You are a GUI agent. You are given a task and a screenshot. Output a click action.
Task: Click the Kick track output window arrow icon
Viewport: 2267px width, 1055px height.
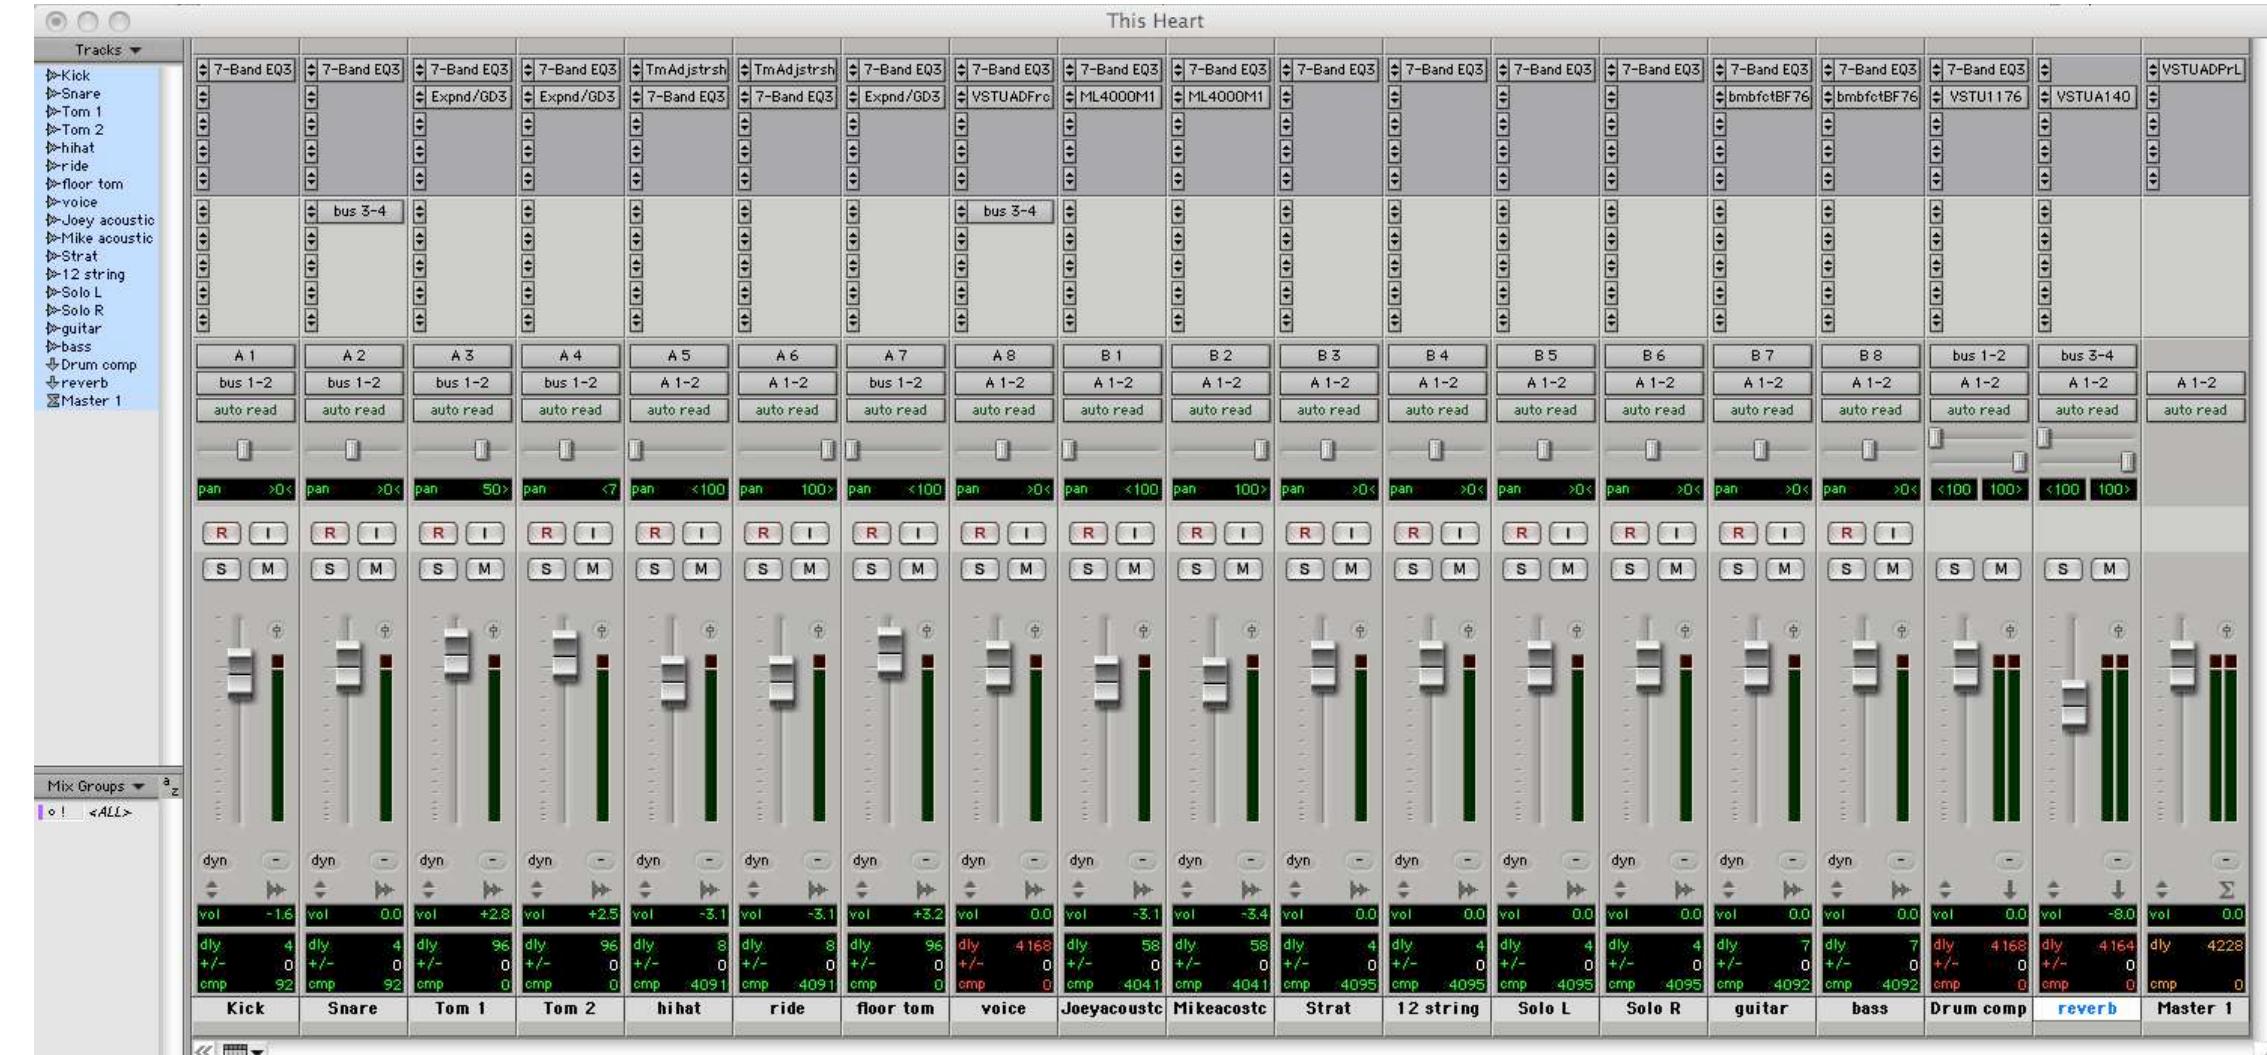click(275, 889)
